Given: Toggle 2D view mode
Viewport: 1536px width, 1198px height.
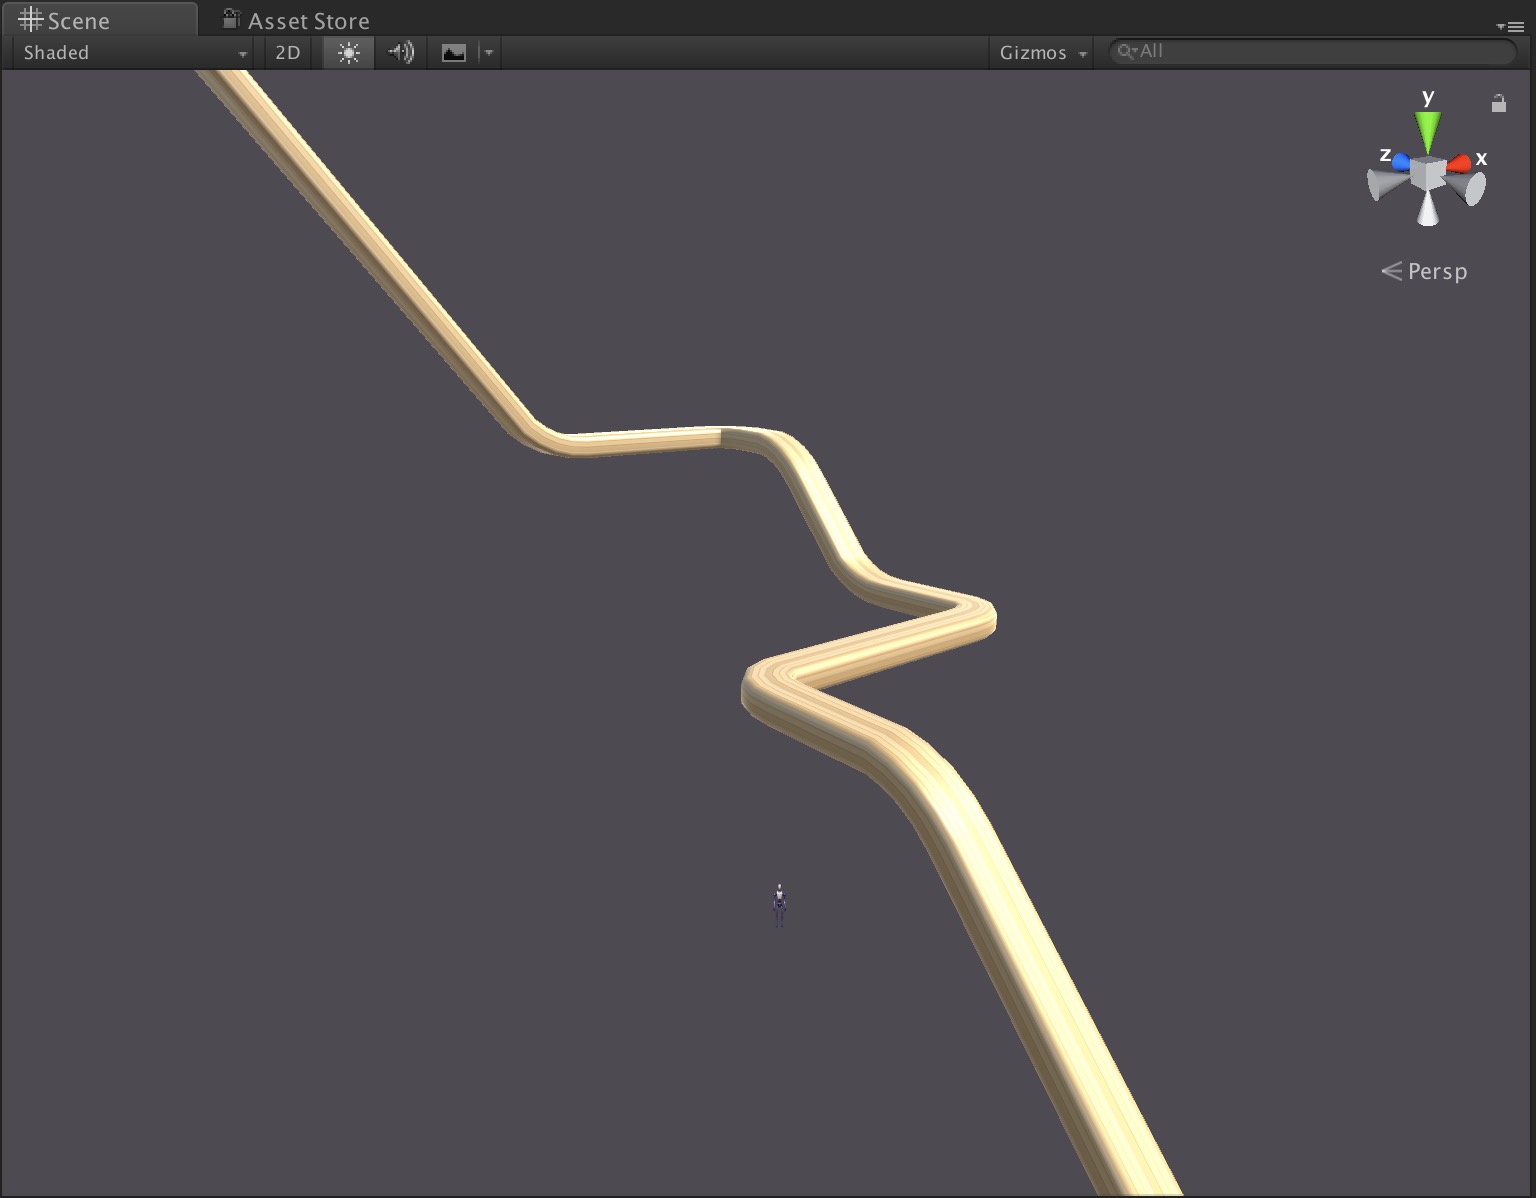Looking at the screenshot, I should (288, 53).
